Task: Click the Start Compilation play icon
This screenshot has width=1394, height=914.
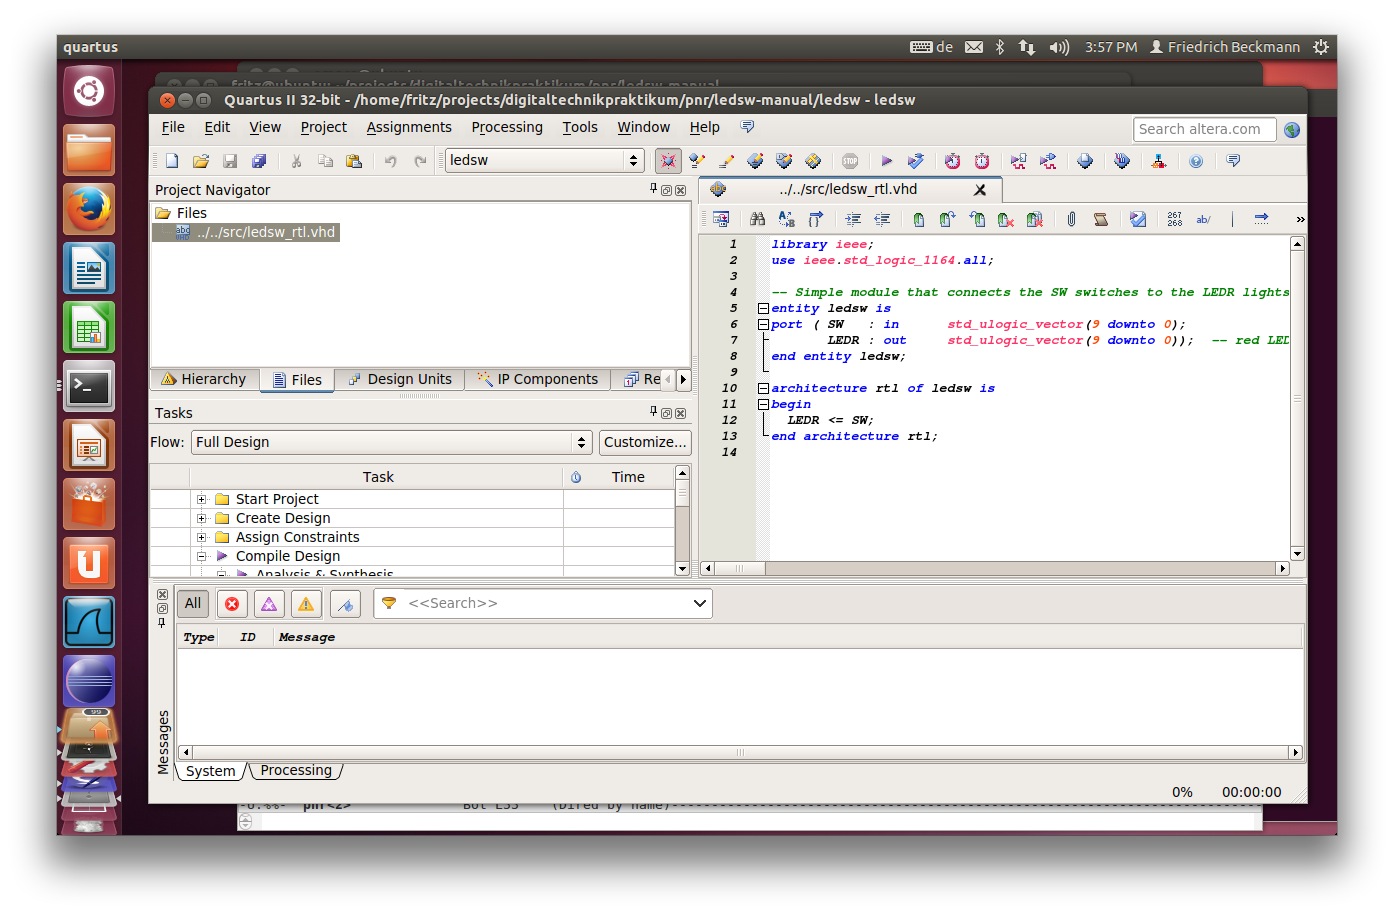Action: pos(886,161)
